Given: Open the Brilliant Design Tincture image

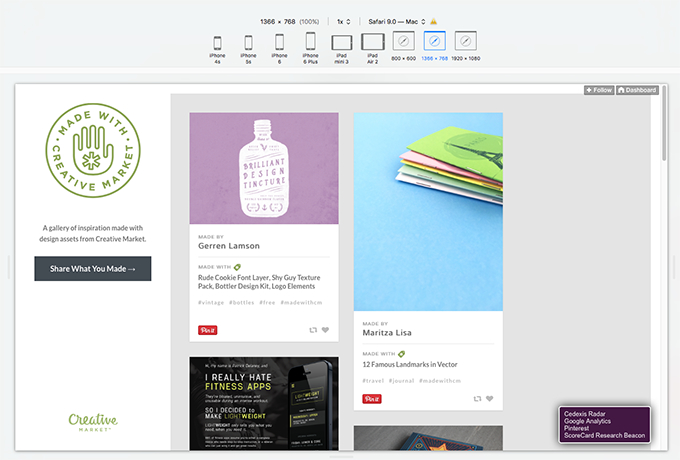Looking at the screenshot, I should coord(264,168).
